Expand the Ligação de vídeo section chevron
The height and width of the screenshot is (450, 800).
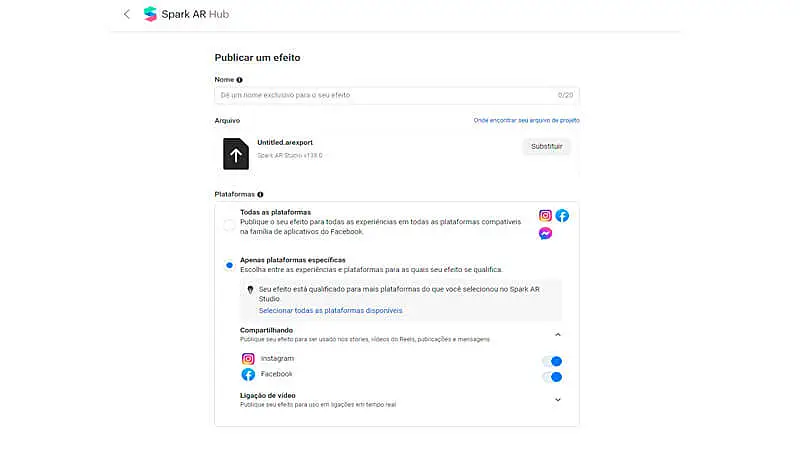tap(558, 400)
